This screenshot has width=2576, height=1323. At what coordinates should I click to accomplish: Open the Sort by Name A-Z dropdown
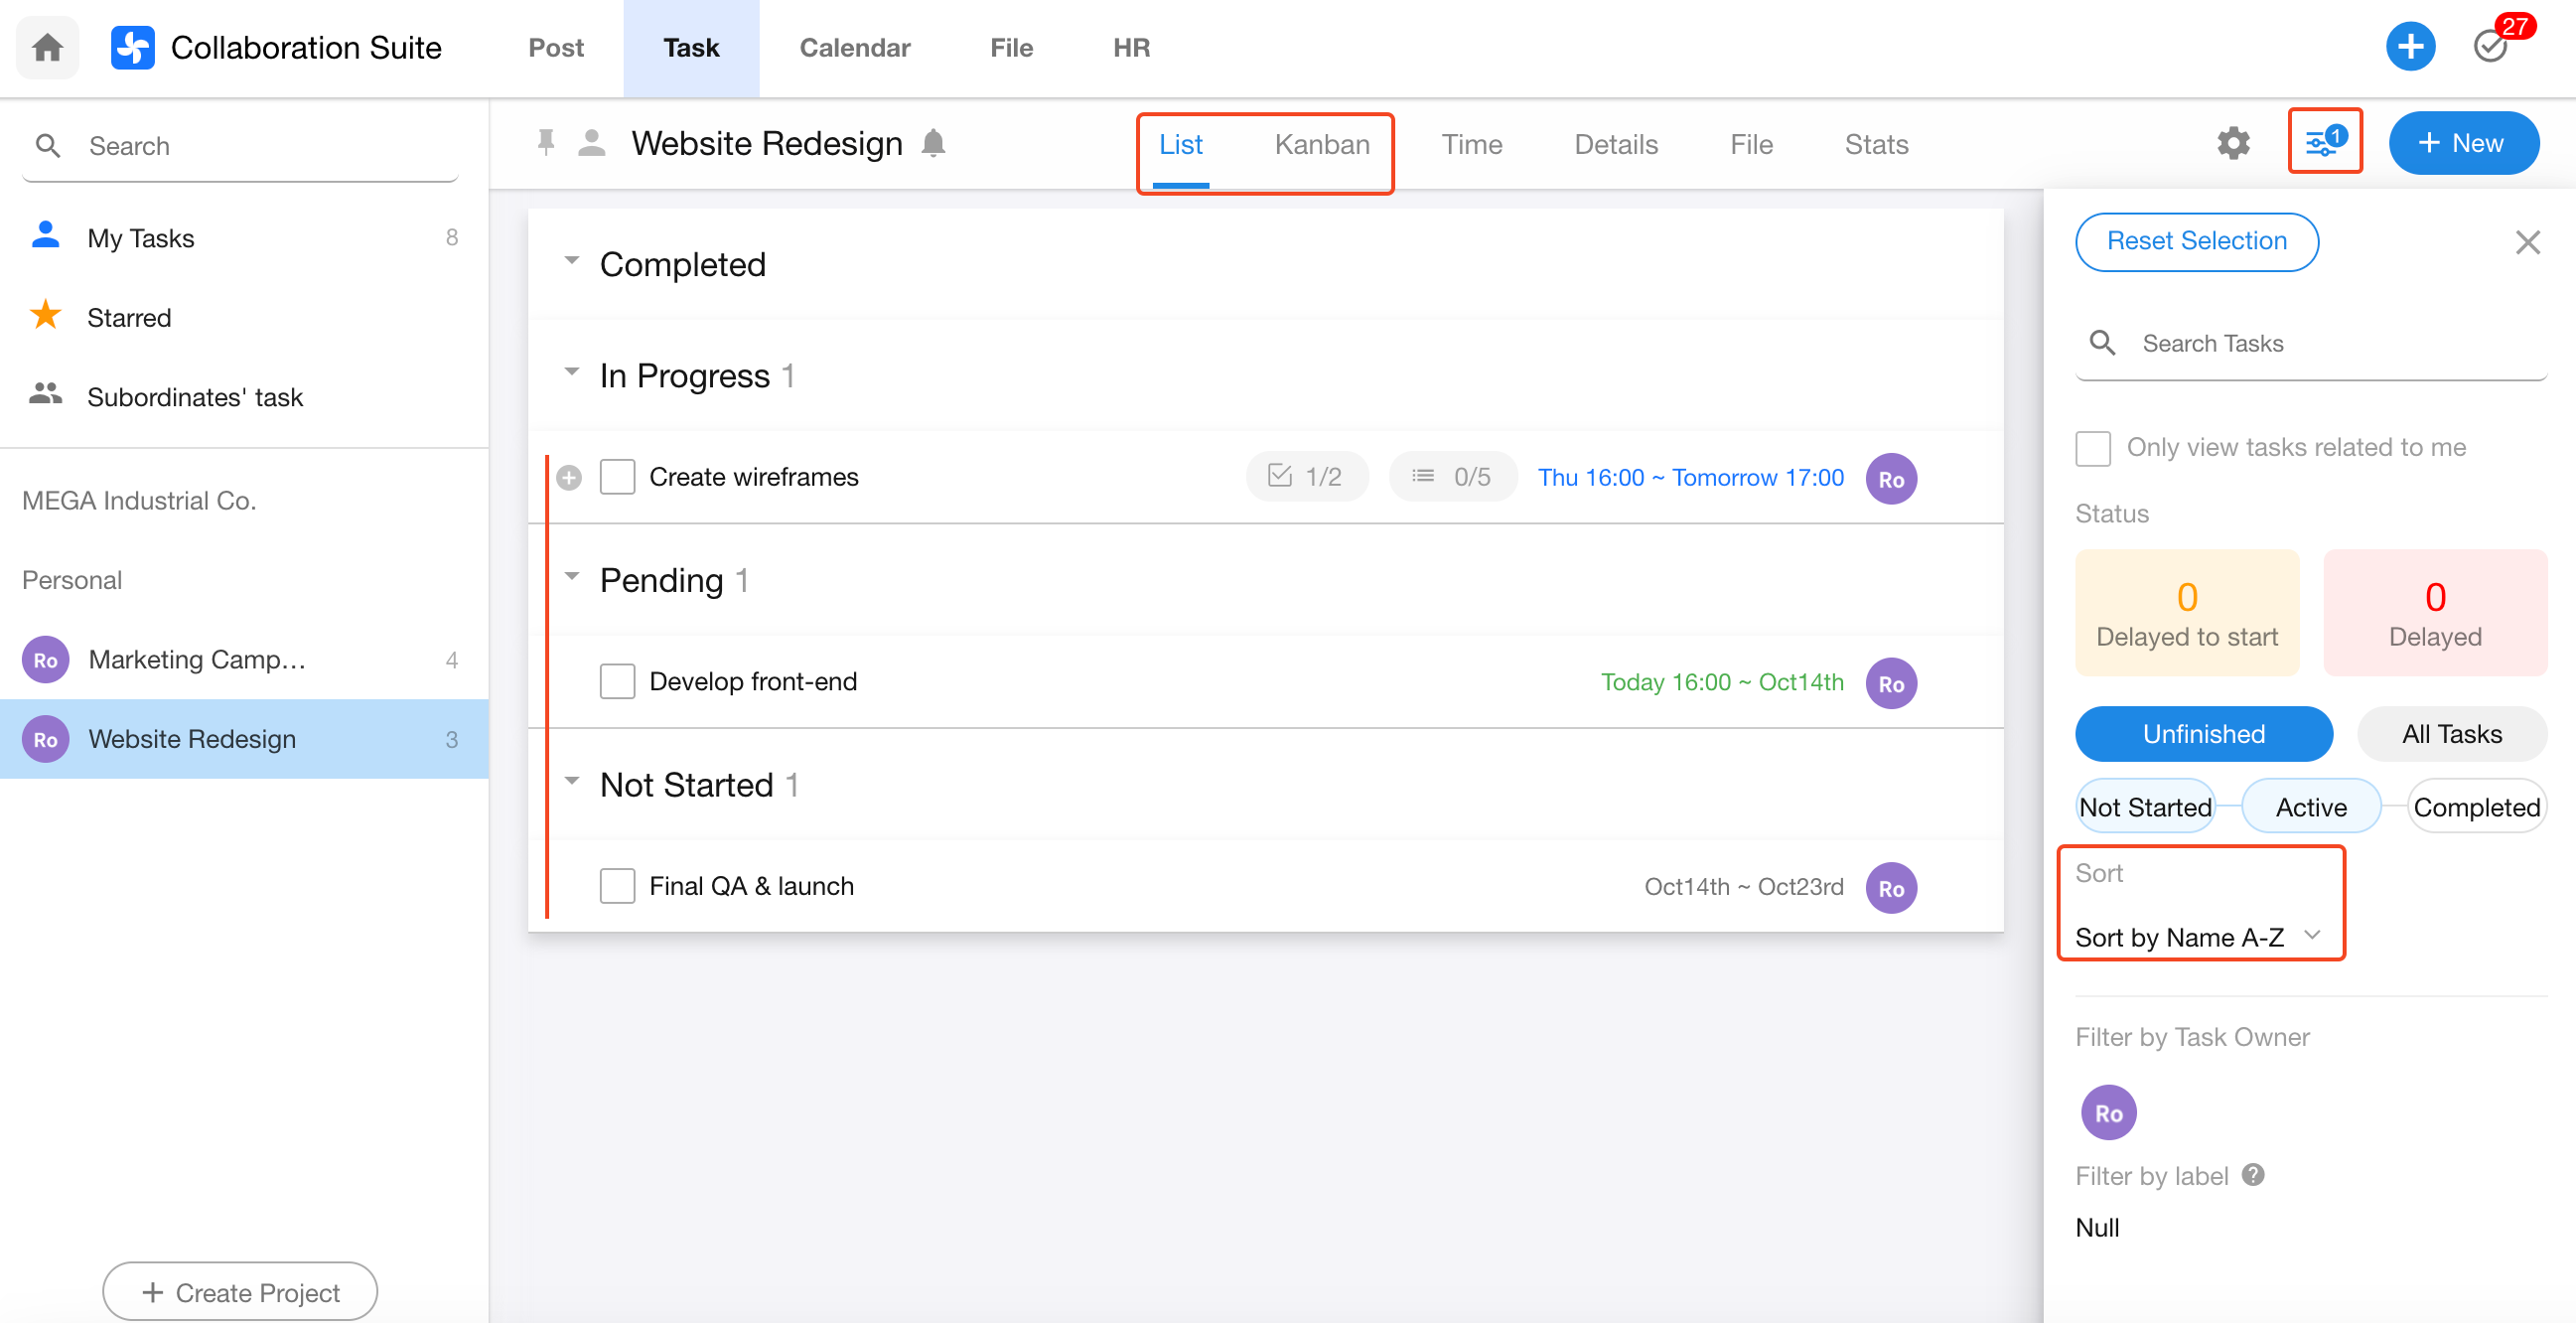click(x=2196, y=937)
